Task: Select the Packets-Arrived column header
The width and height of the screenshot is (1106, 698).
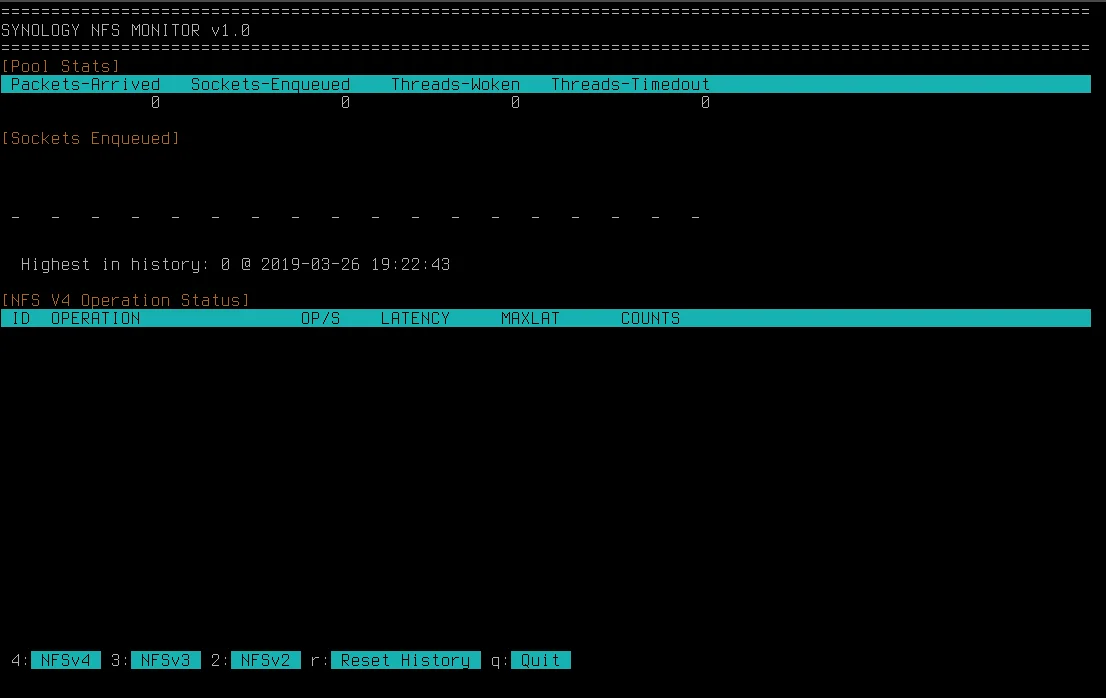Action: pos(85,85)
